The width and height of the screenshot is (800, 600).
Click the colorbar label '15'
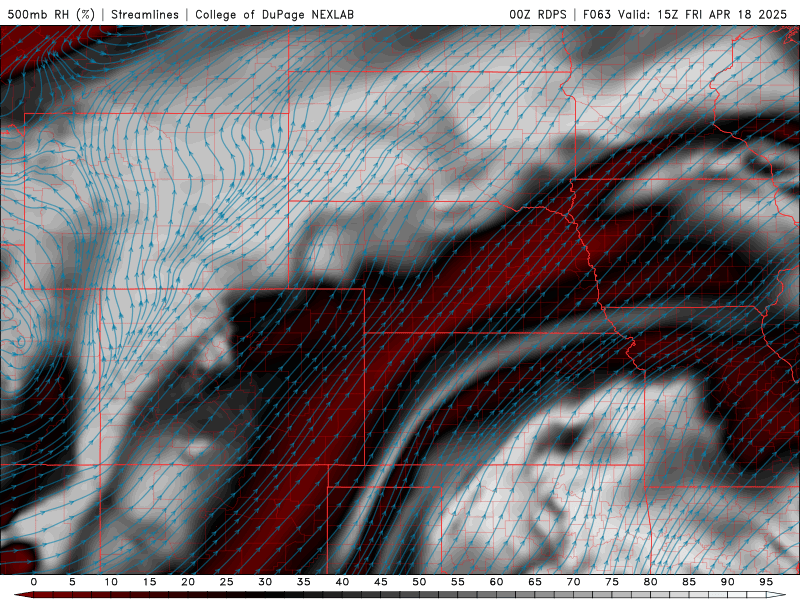coord(149,582)
